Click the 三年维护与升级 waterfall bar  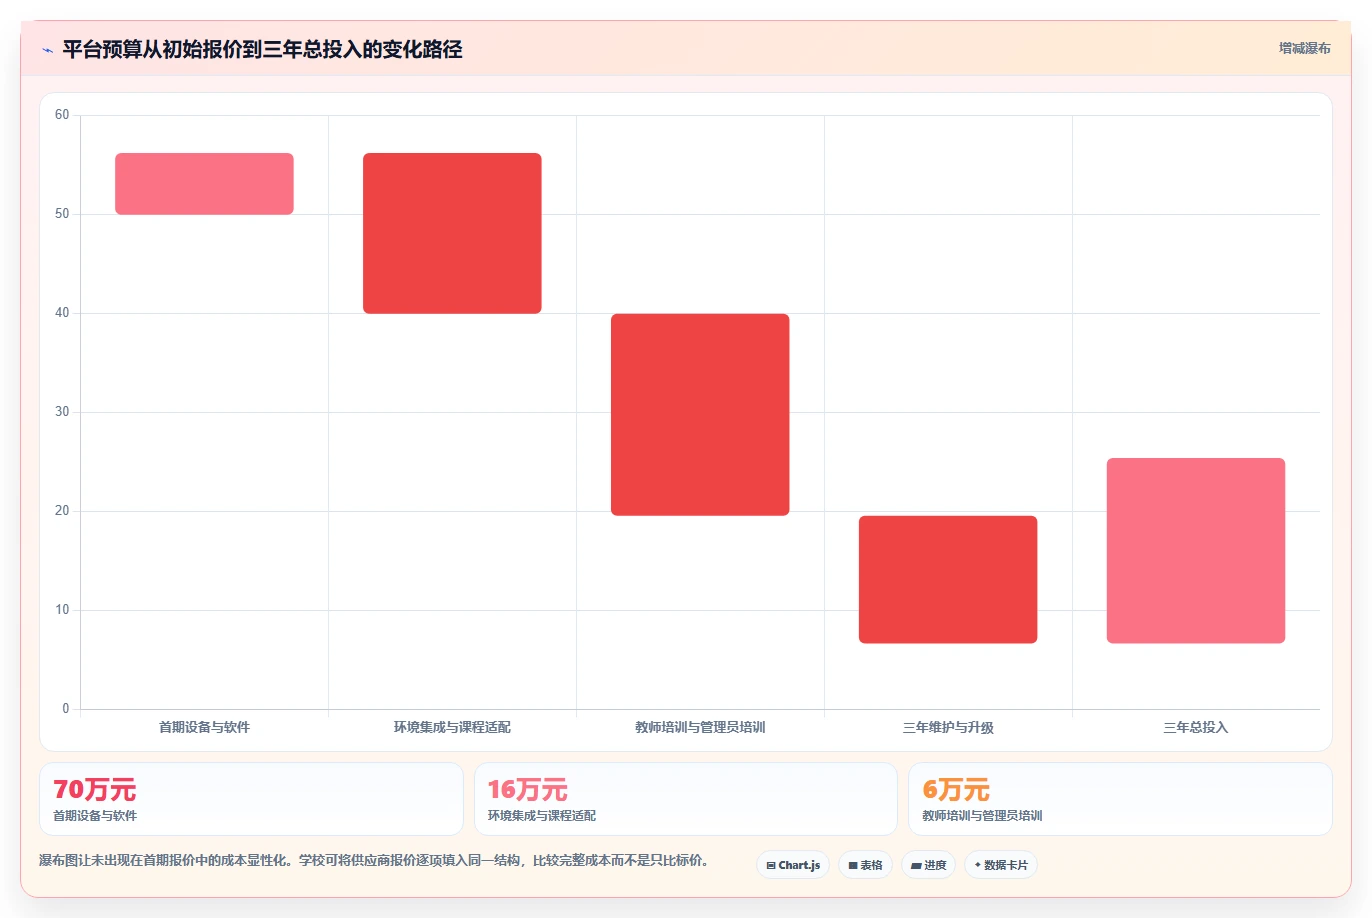[948, 580]
